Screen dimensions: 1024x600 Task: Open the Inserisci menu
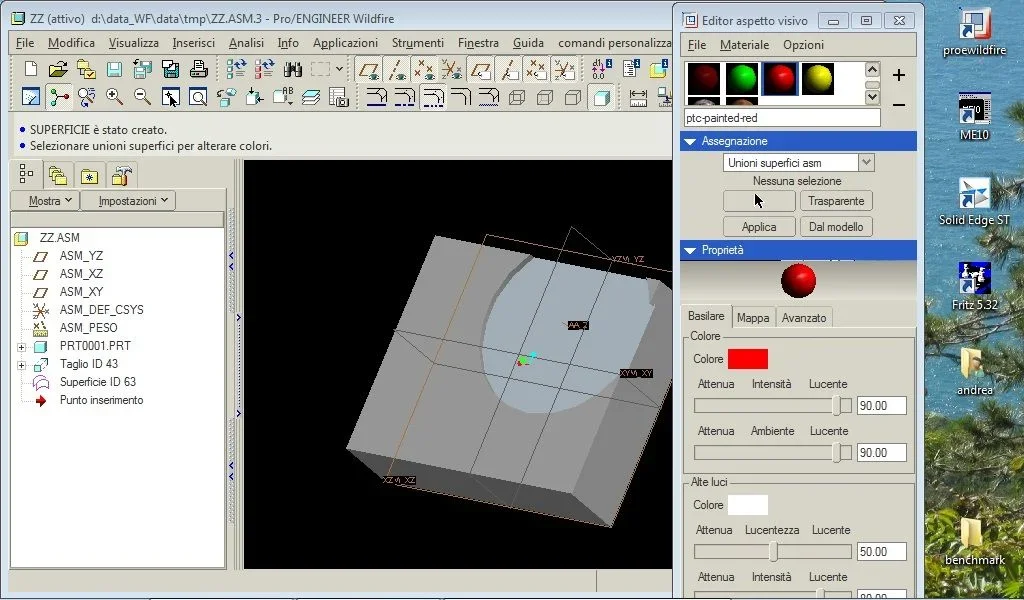click(193, 43)
